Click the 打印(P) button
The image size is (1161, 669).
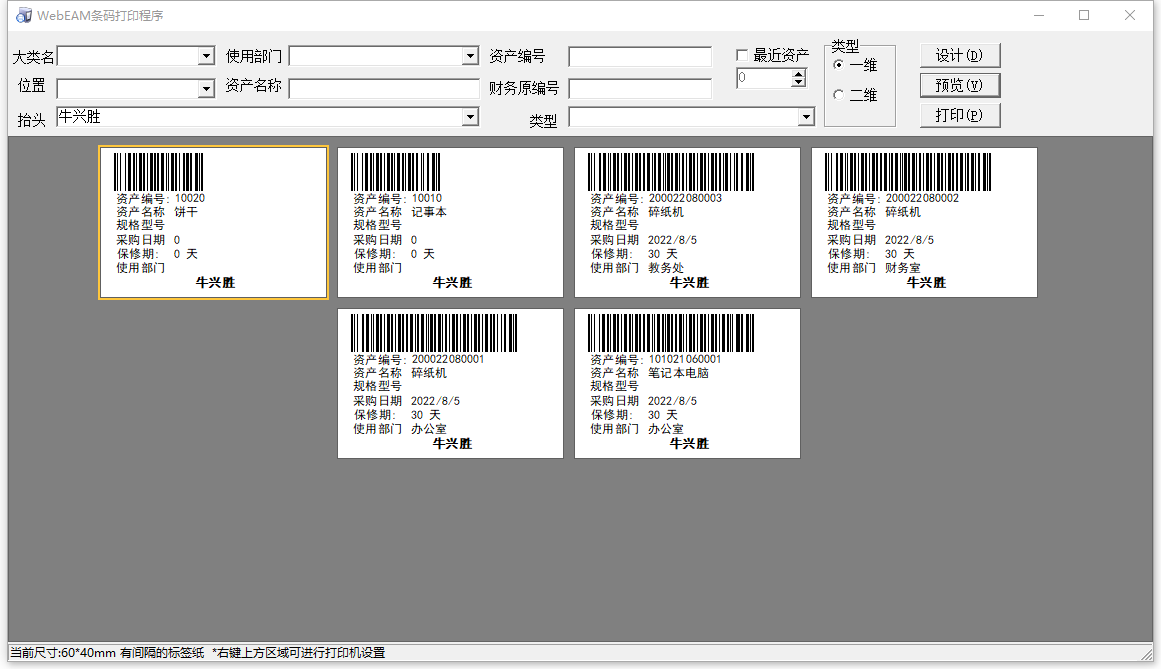pyautogui.click(x=959, y=115)
